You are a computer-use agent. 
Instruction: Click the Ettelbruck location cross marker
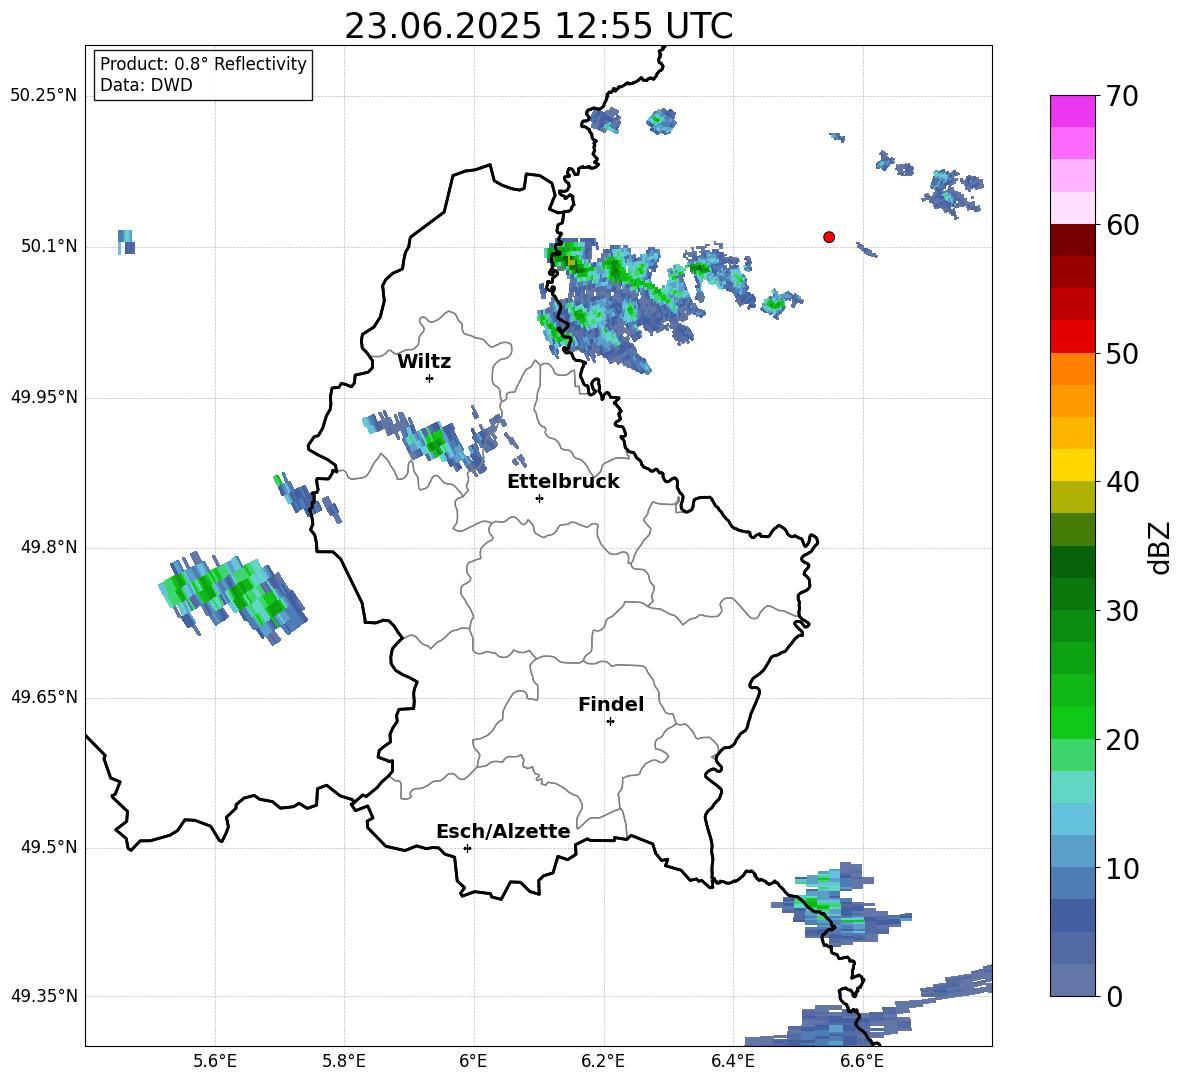[539, 498]
